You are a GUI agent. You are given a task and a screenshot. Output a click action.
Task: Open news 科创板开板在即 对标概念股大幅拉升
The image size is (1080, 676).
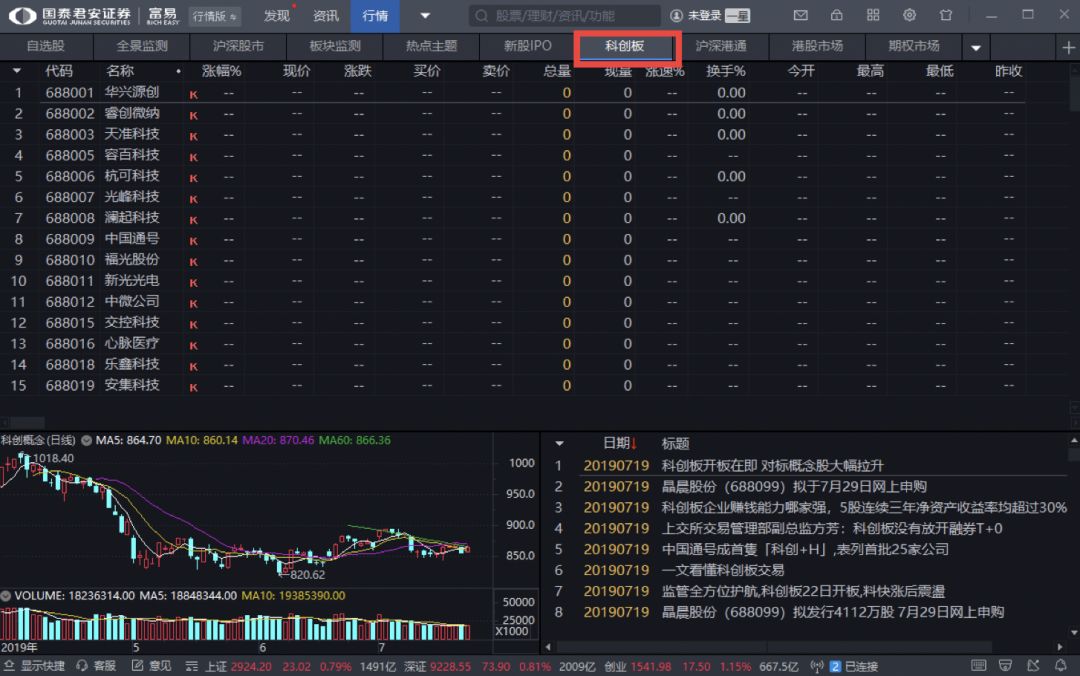pos(772,466)
